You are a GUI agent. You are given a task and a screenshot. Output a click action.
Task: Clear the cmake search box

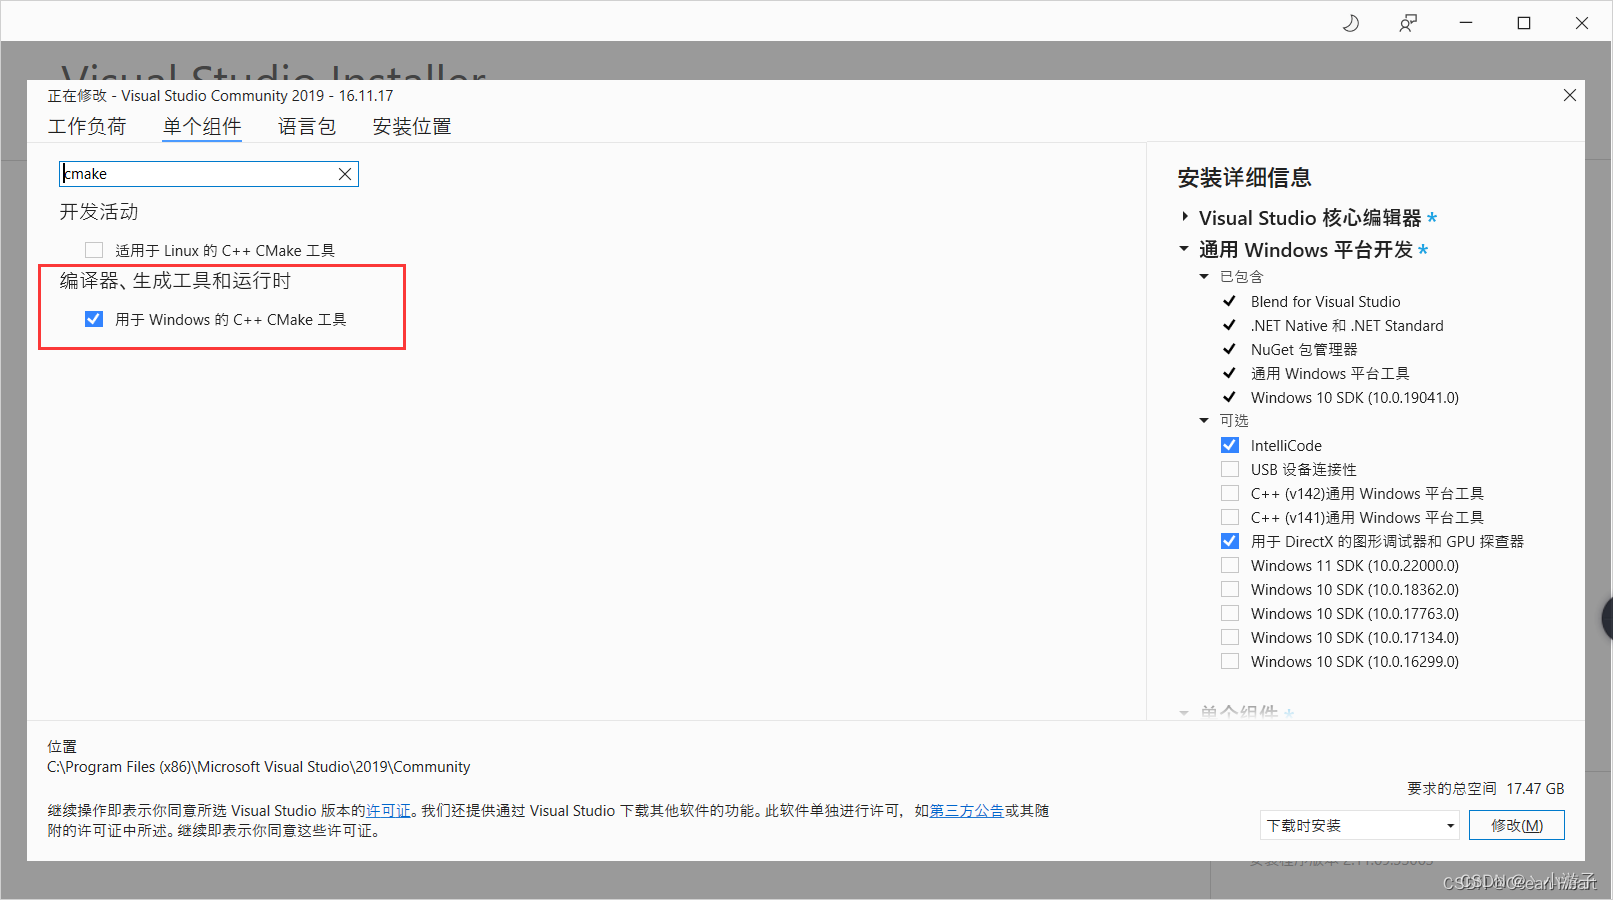(x=345, y=174)
